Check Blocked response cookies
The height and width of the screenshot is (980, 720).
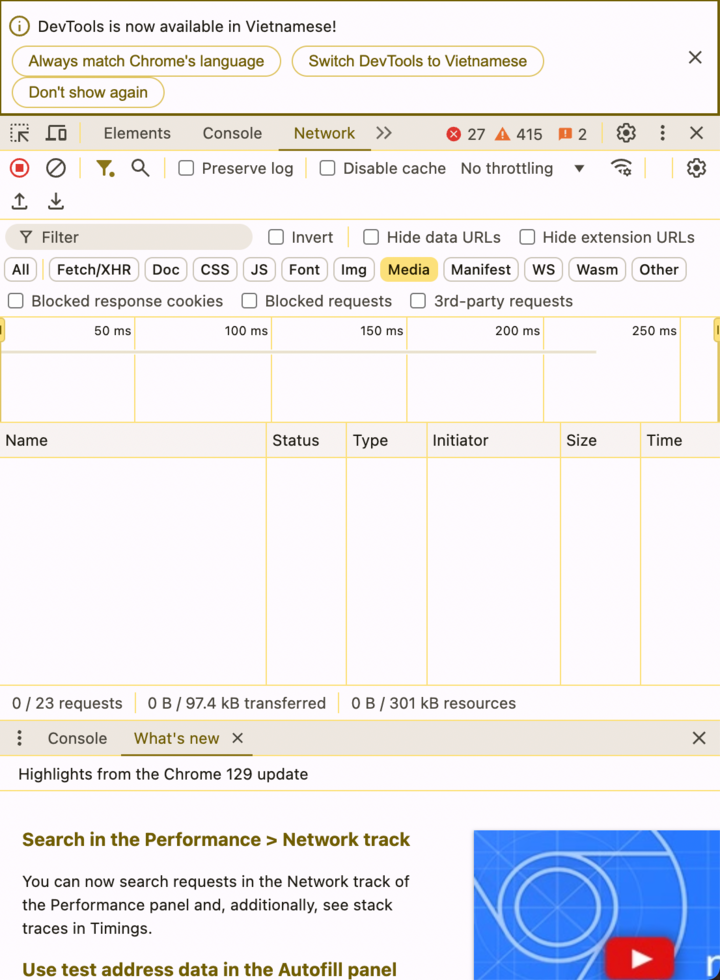(16, 301)
